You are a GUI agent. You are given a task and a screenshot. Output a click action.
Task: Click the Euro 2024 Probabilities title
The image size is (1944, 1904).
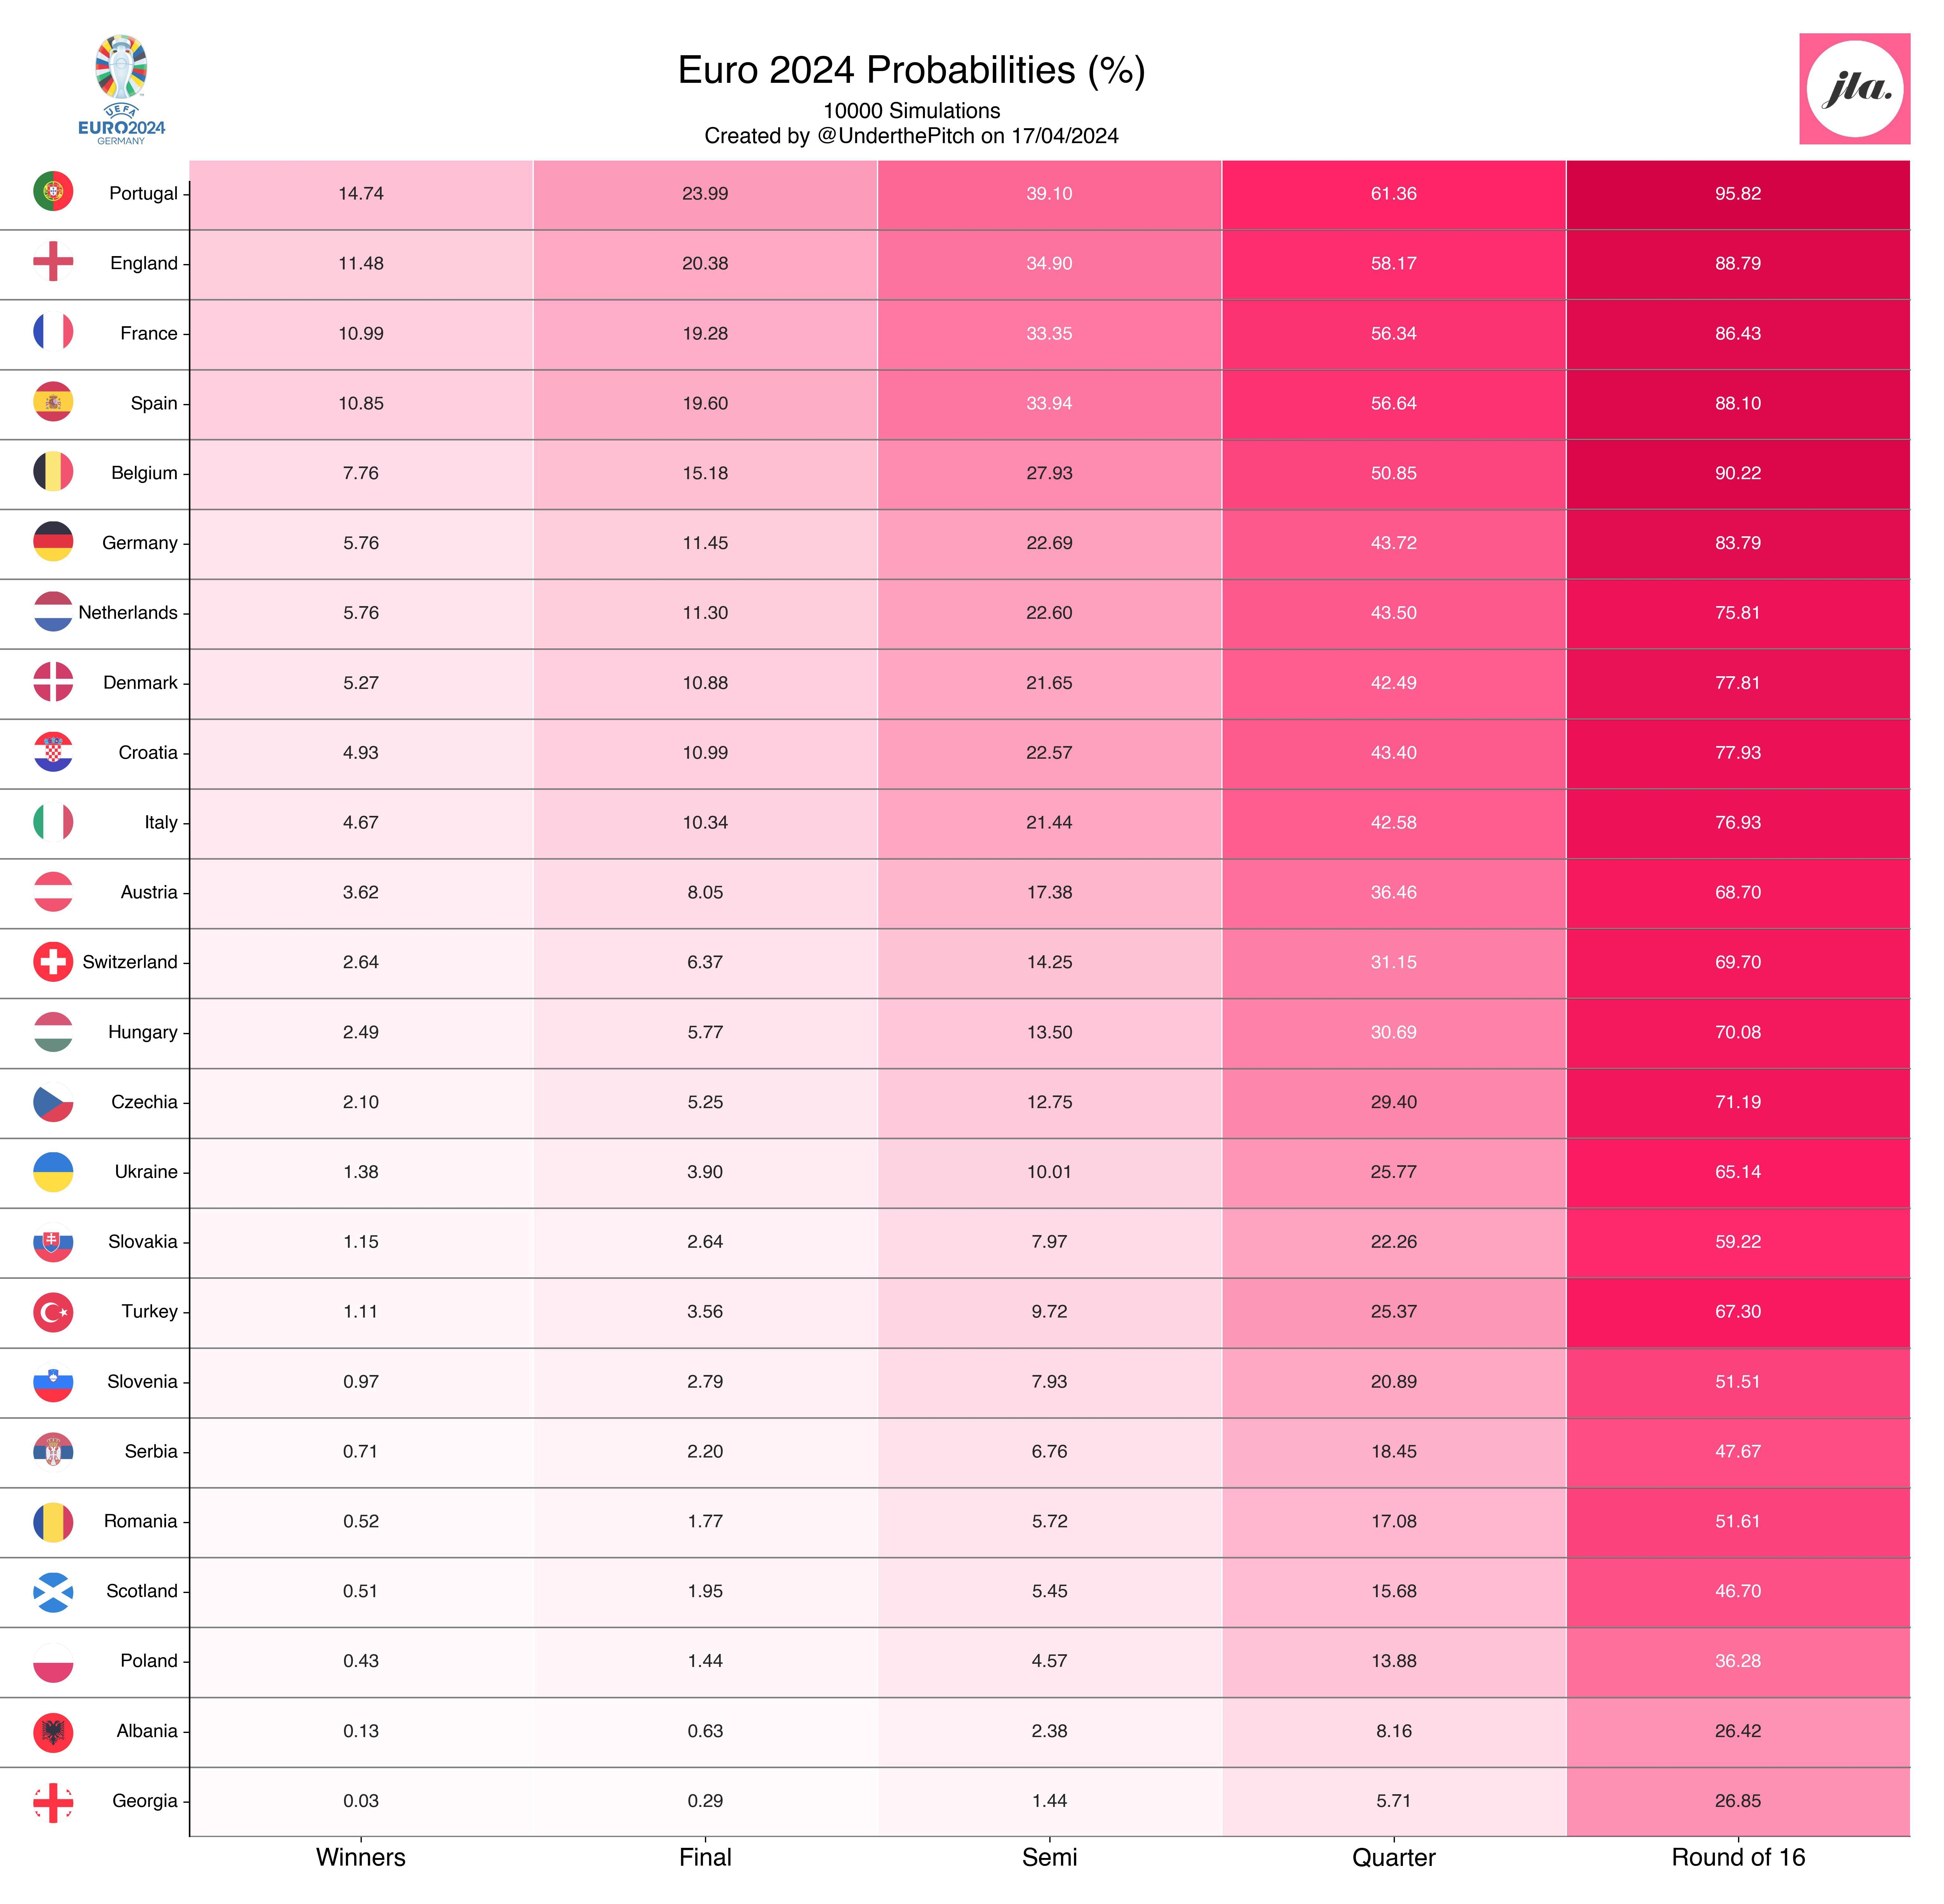pyautogui.click(x=911, y=70)
